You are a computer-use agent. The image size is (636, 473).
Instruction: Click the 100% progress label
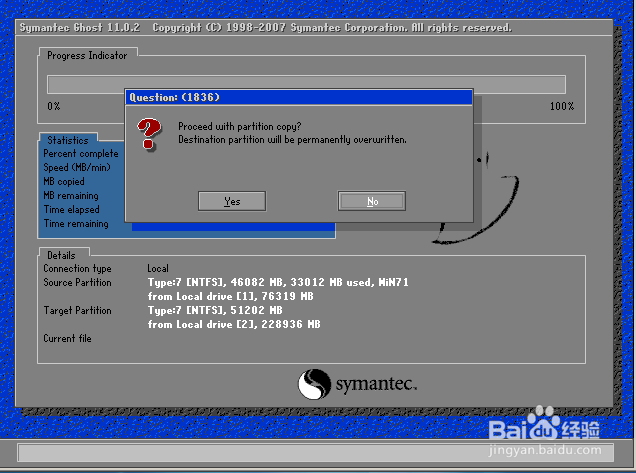pos(562,106)
